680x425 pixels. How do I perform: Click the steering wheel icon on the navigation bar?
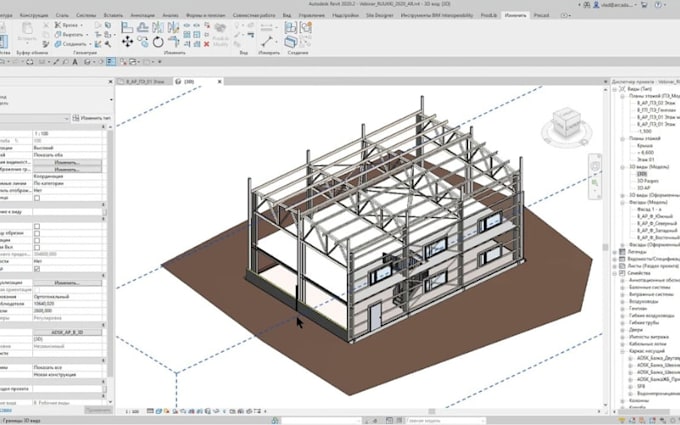click(595, 165)
